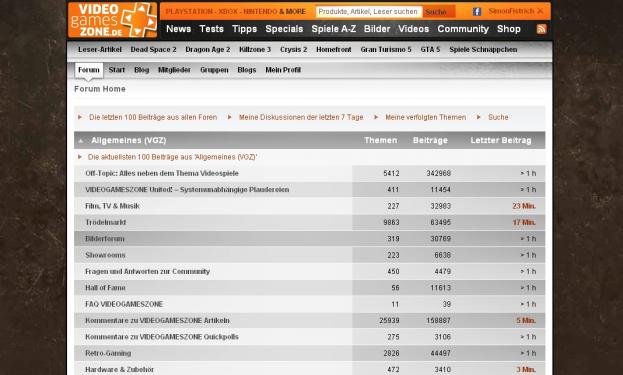Viewport: 623px width, 375px height.
Task: Open the Hall of Fame forum
Action: (105, 288)
